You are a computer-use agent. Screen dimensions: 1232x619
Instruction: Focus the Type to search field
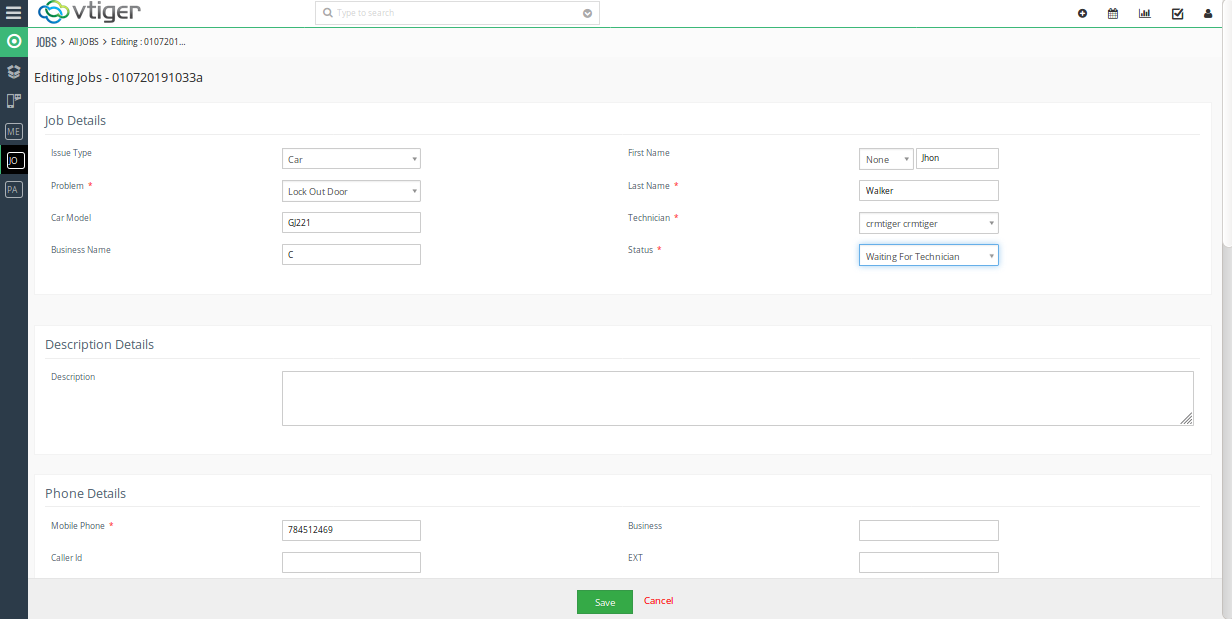pos(456,13)
